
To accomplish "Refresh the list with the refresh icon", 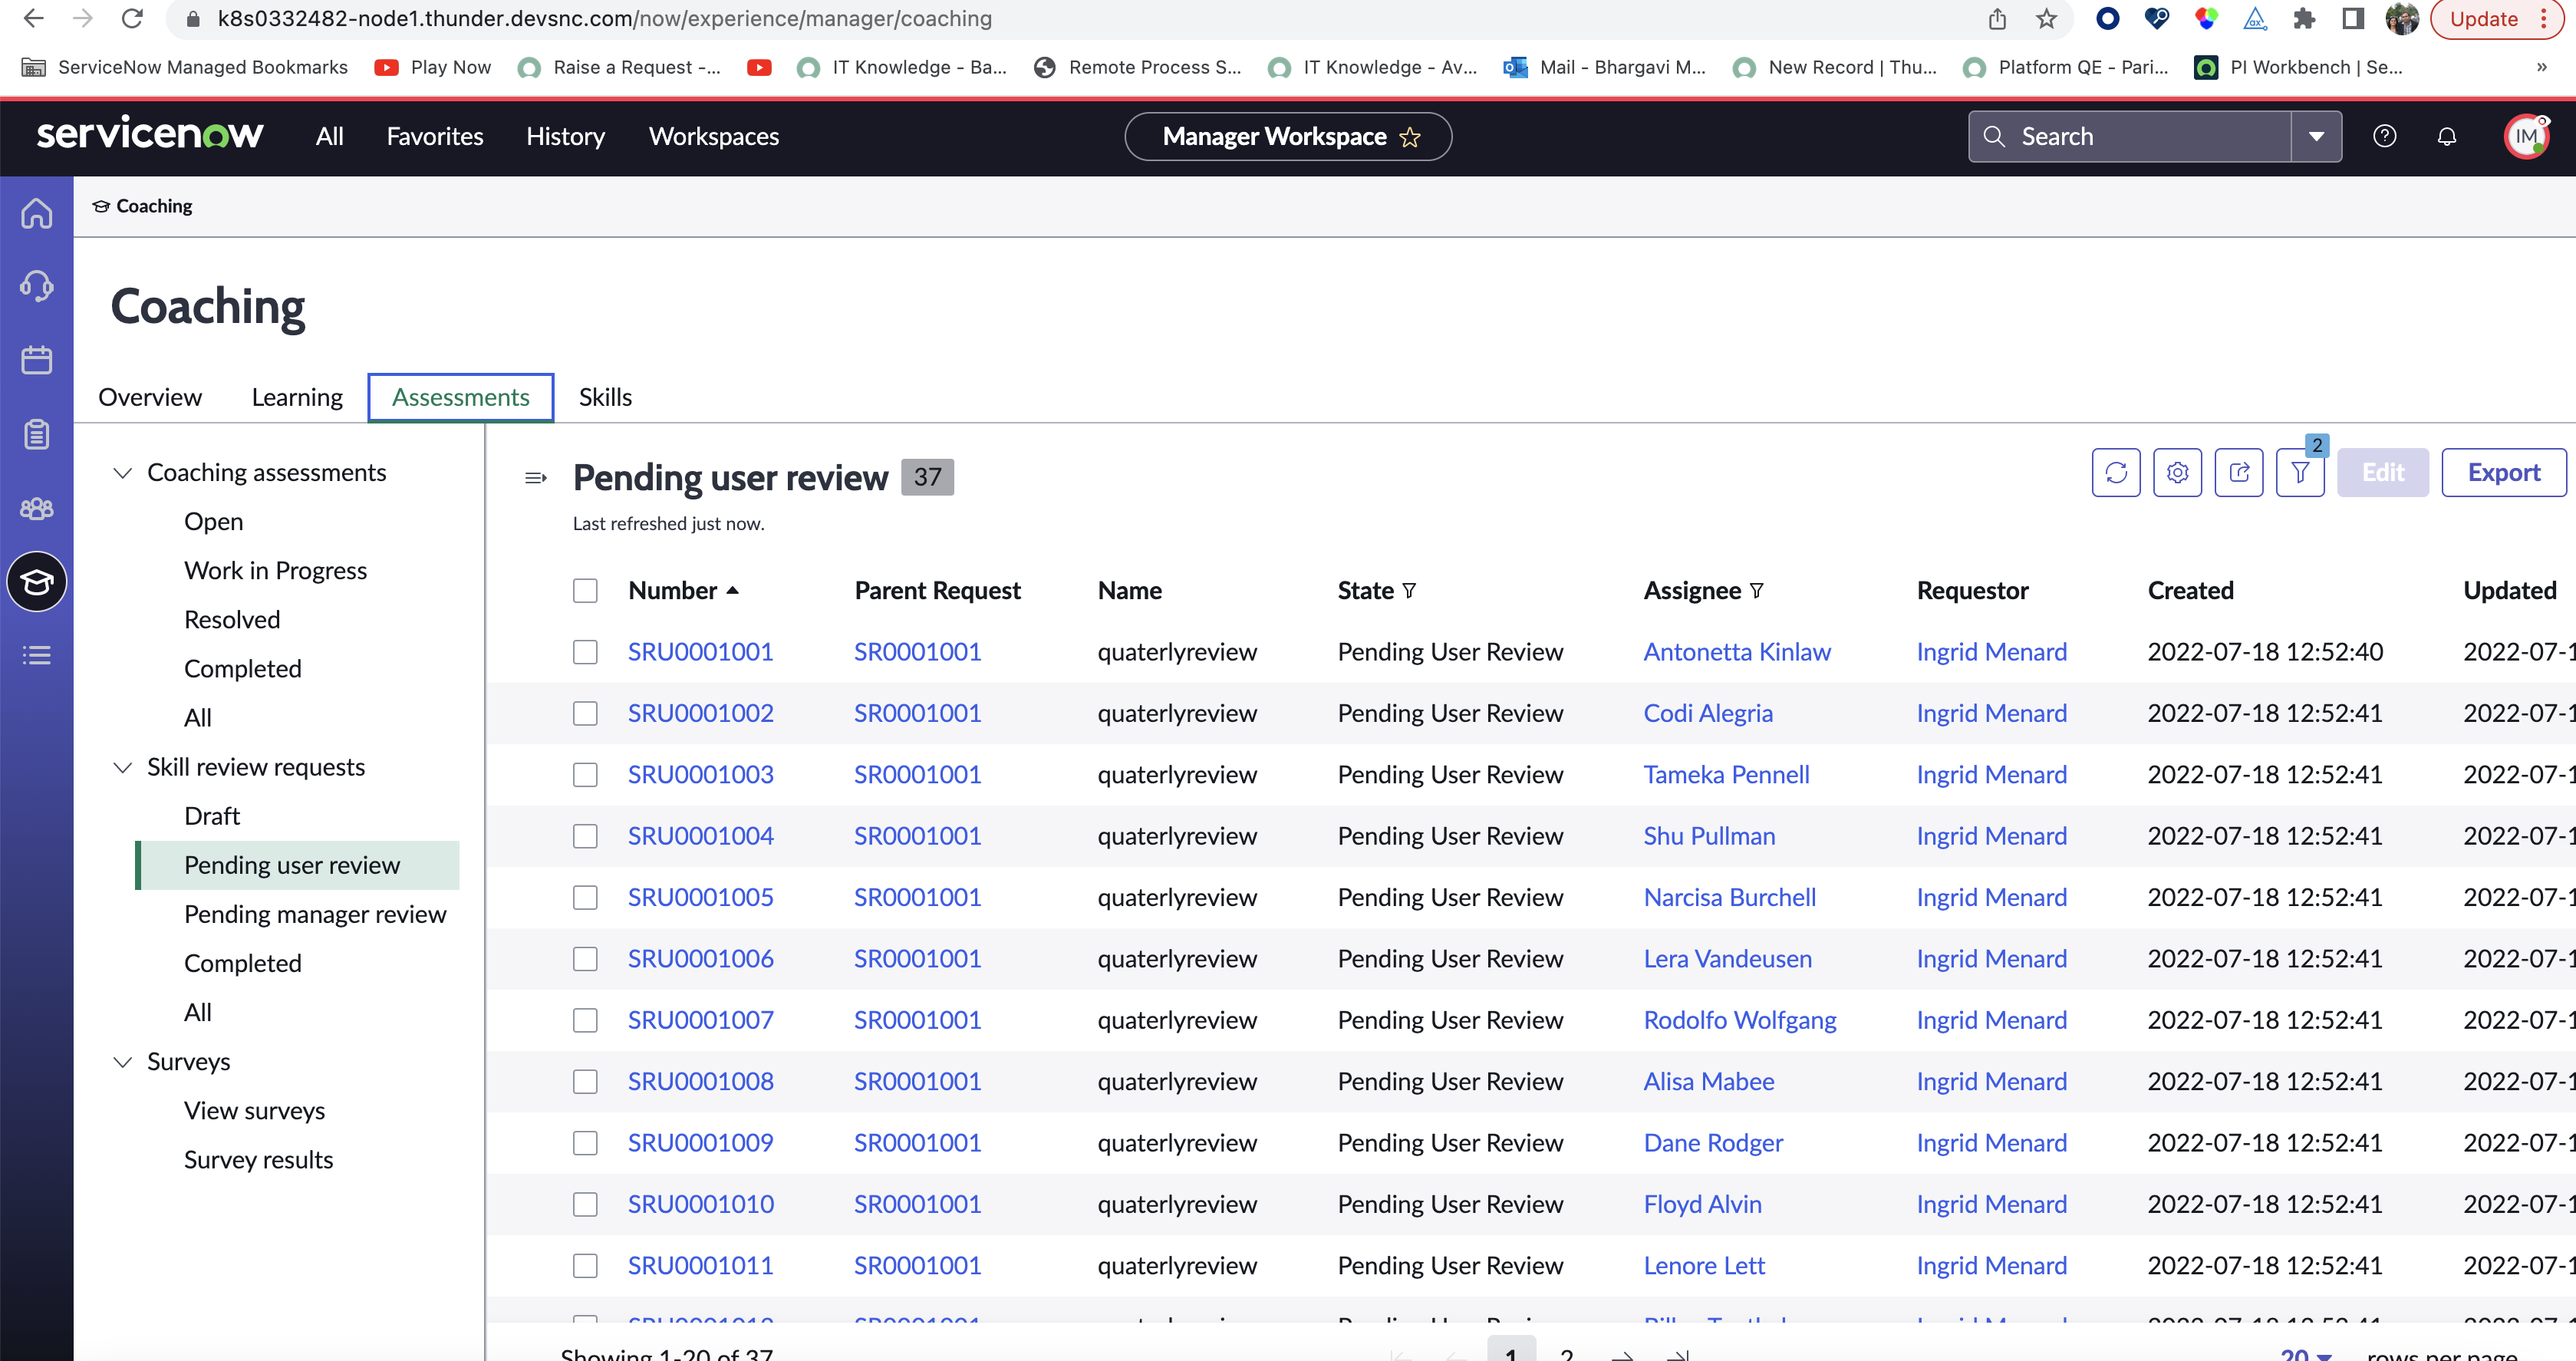I will (x=2116, y=471).
